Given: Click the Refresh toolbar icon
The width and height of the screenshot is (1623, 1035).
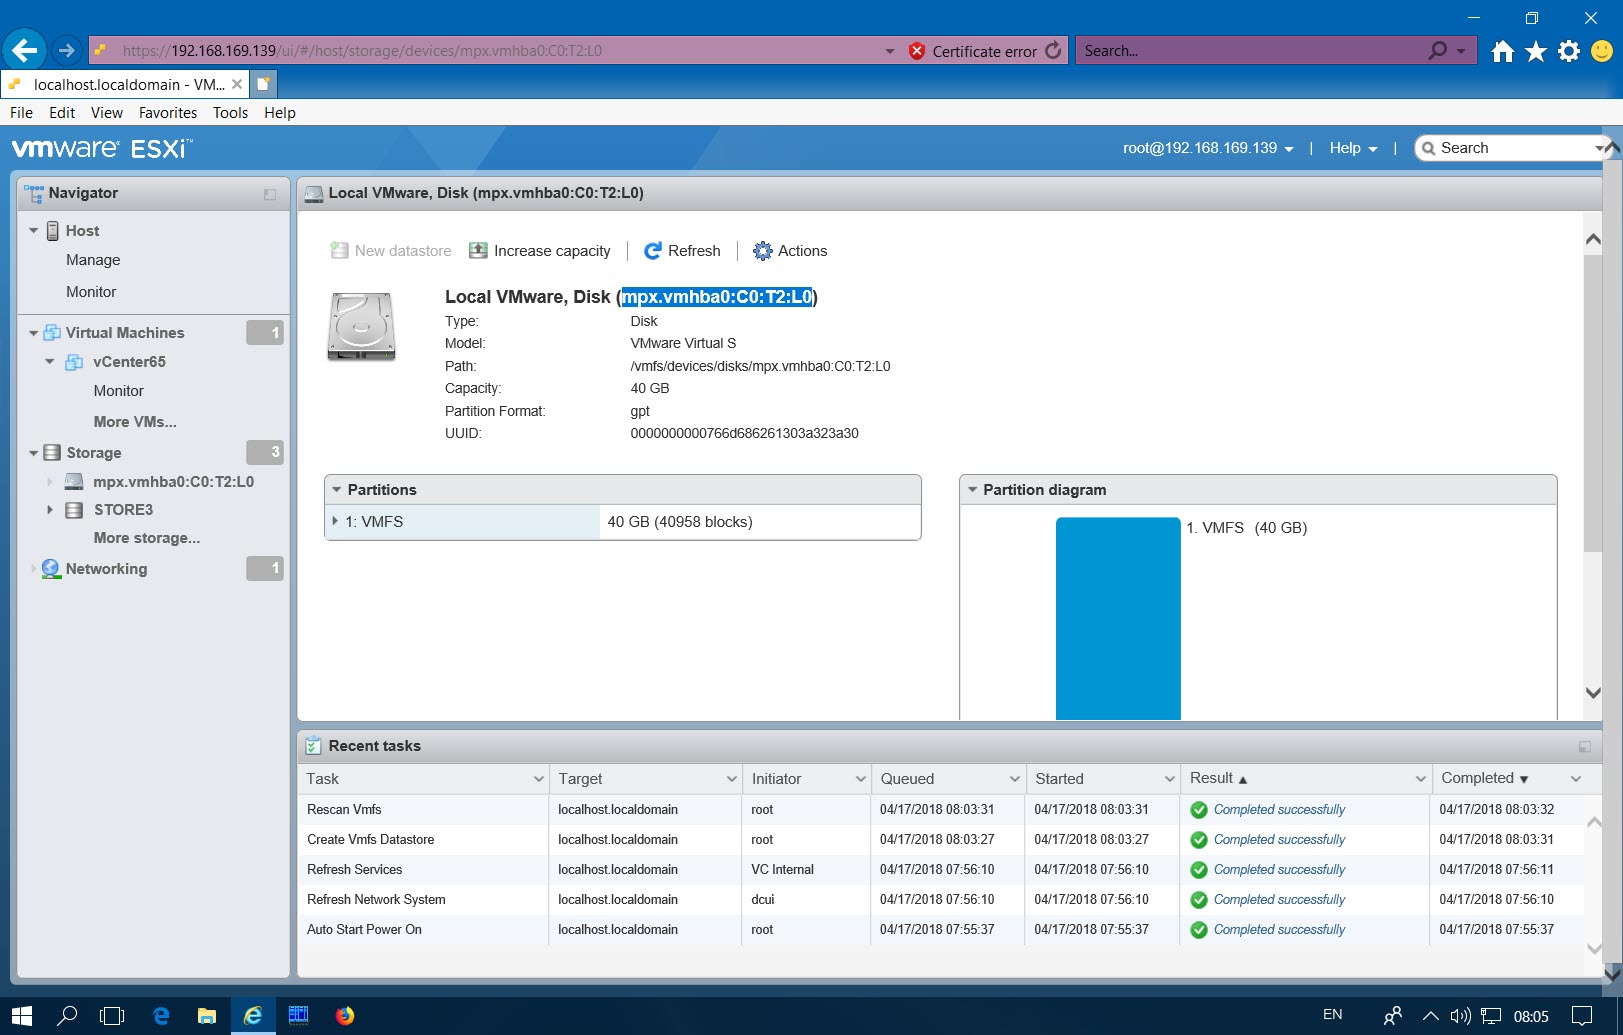Looking at the screenshot, I should click(x=653, y=251).
